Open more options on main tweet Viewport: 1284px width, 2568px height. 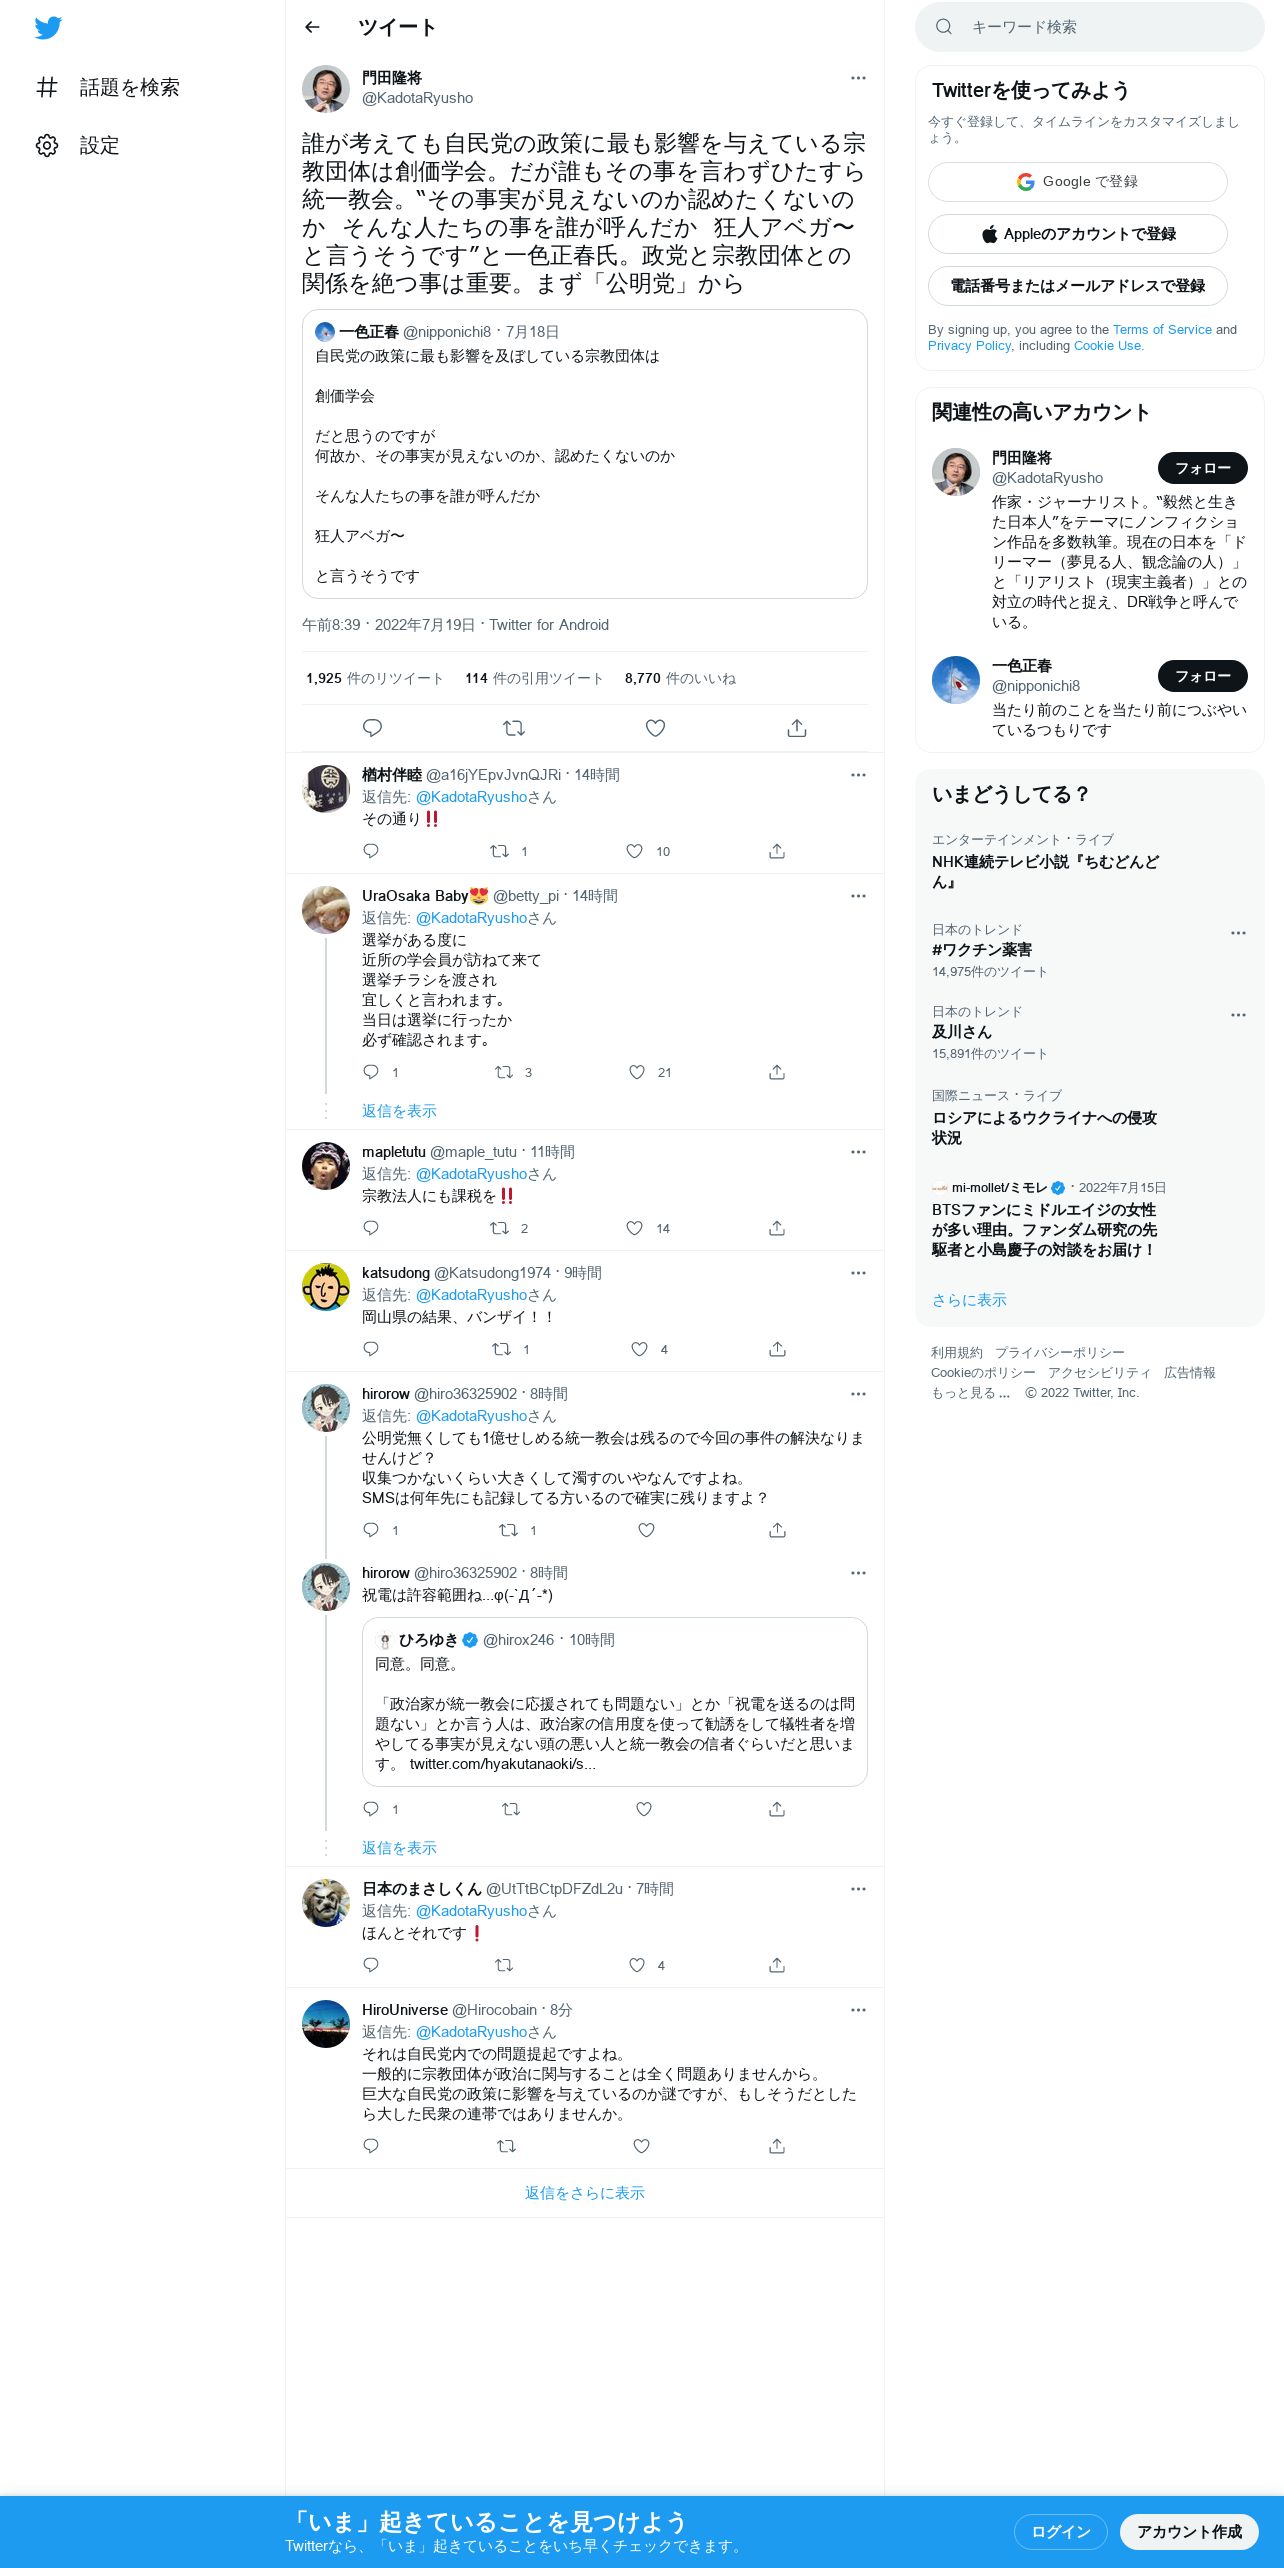(858, 78)
